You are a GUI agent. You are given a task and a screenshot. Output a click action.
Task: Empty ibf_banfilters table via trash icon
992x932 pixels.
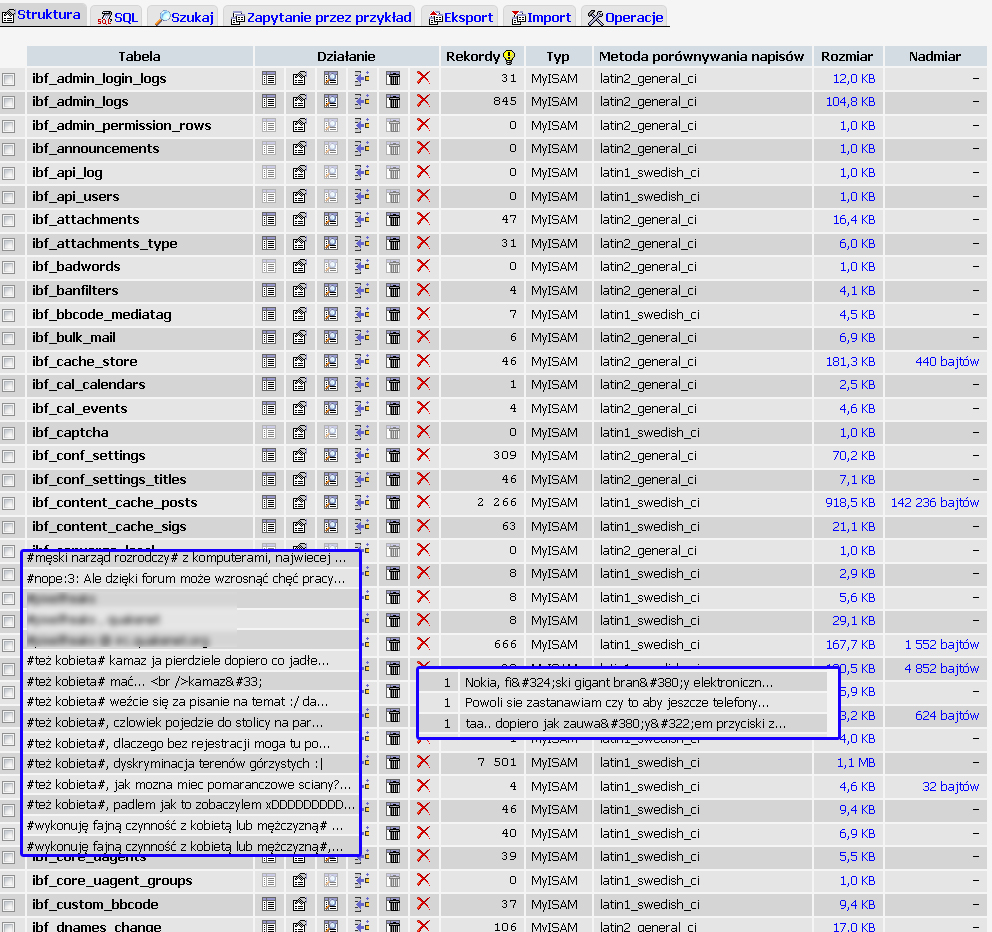[393, 290]
